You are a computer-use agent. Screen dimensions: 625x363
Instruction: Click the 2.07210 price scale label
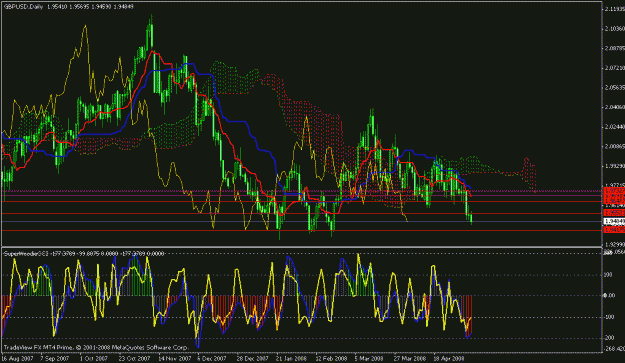[x=615, y=68]
